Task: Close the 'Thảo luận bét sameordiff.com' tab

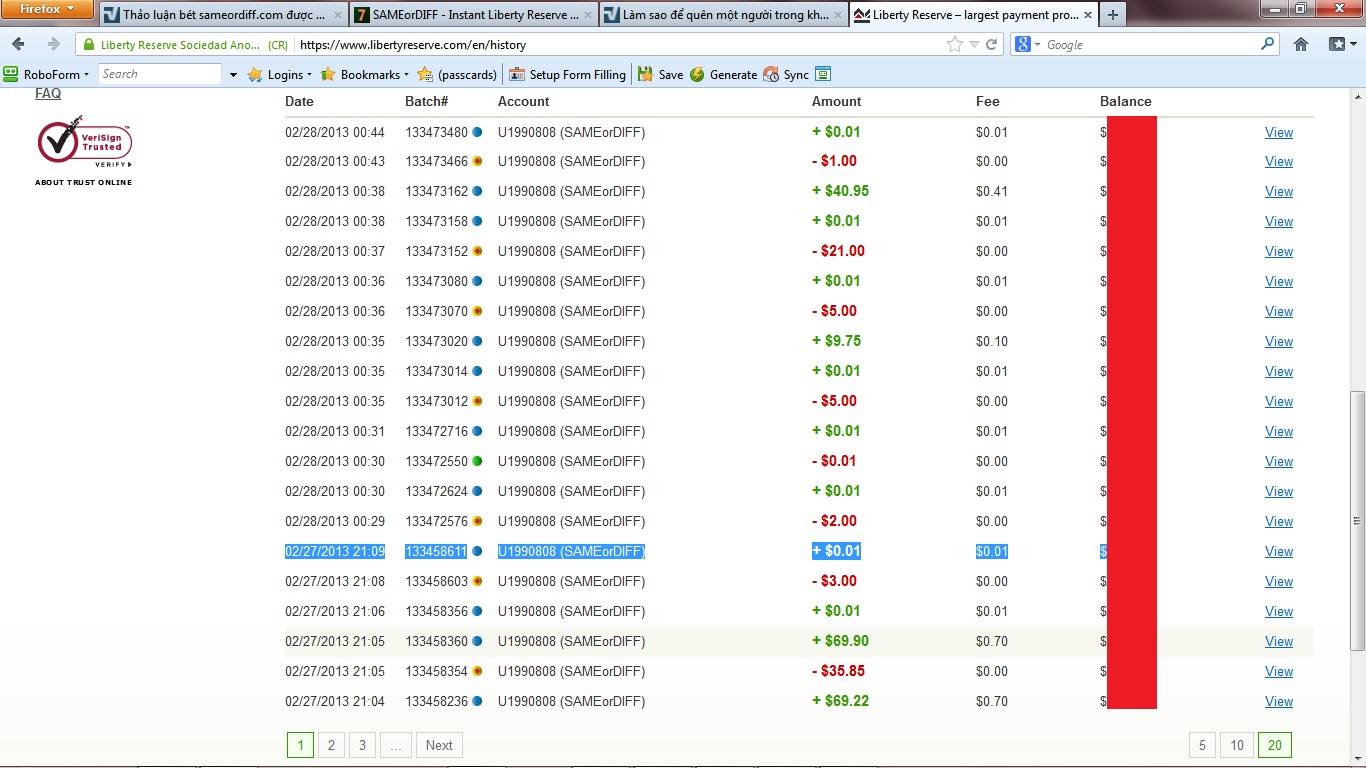Action: (336, 16)
